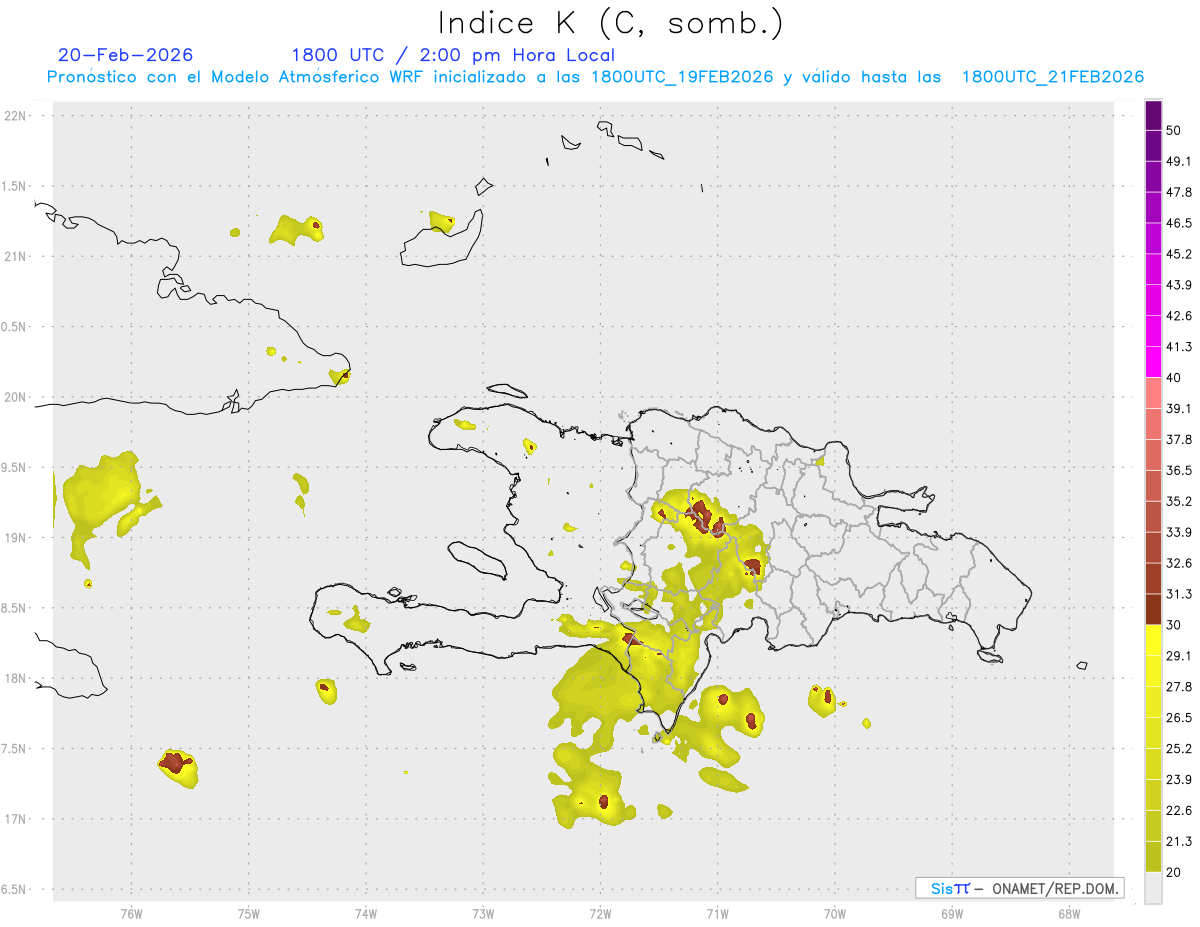Click the 71W longitude label
Image resolution: width=1200 pixels, height=927 pixels.
click(x=717, y=913)
